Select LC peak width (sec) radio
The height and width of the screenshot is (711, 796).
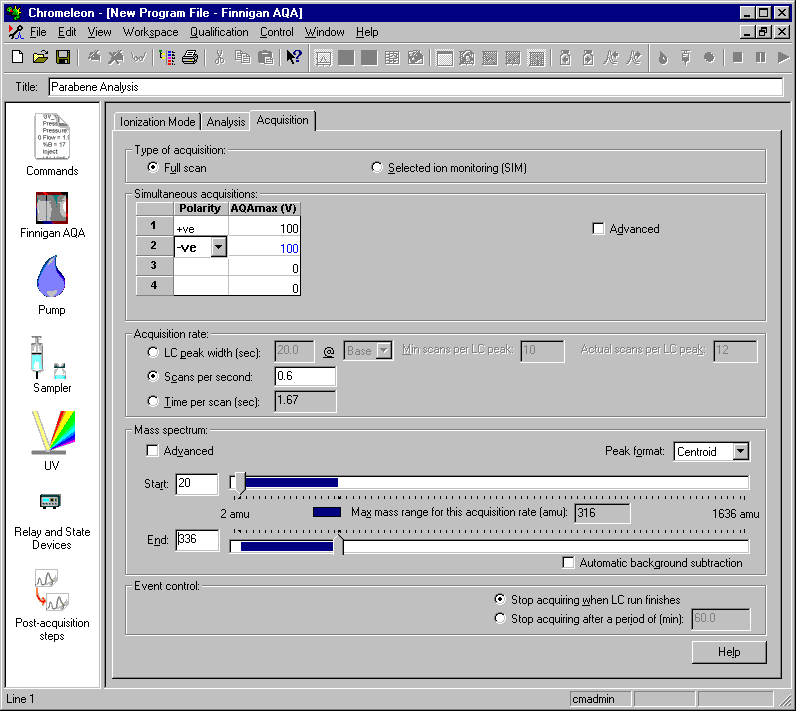152,352
